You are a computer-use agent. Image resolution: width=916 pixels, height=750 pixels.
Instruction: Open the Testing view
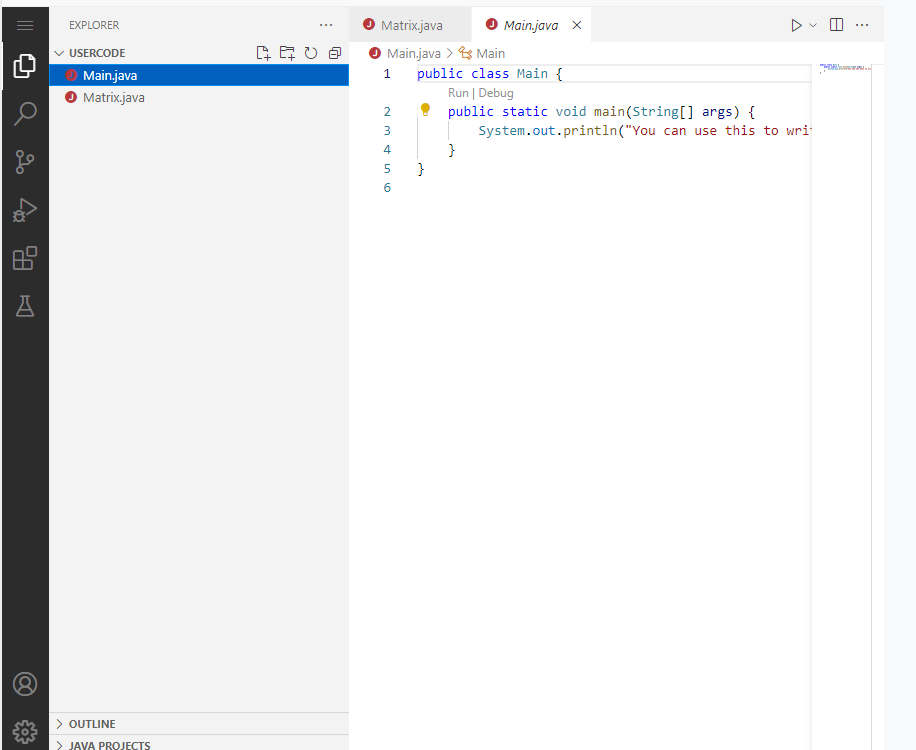point(25,306)
